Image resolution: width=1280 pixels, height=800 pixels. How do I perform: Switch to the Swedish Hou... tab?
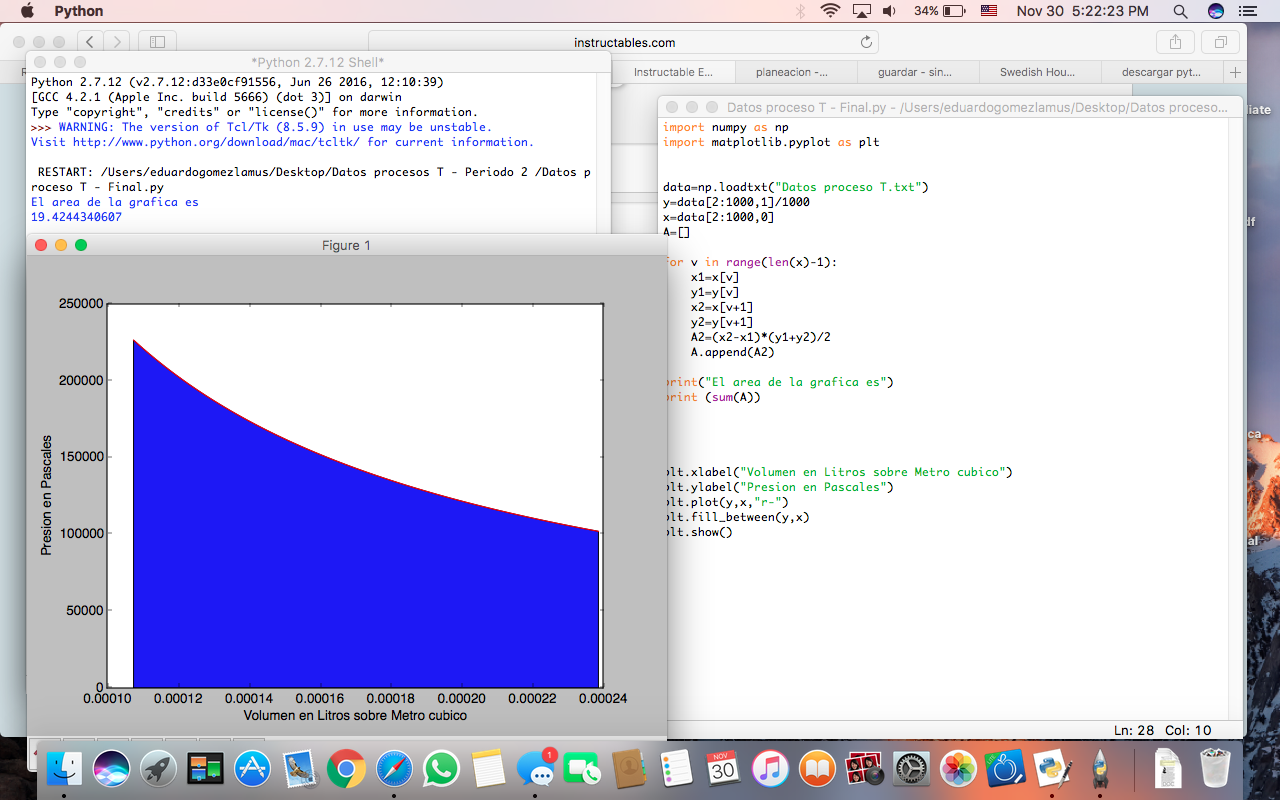1040,72
